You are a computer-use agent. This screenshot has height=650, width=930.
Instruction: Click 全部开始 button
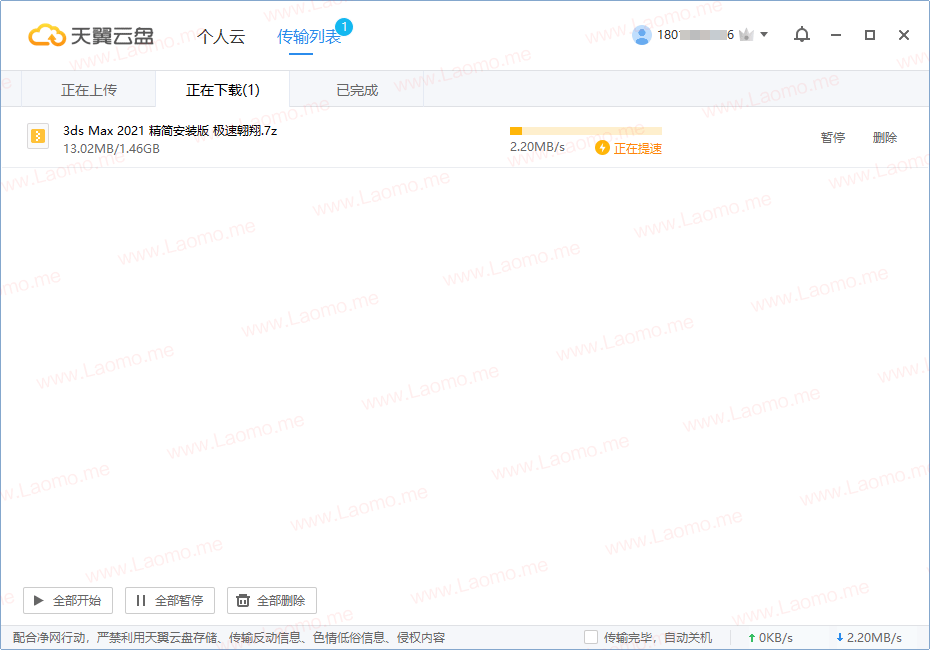[x=68, y=601]
